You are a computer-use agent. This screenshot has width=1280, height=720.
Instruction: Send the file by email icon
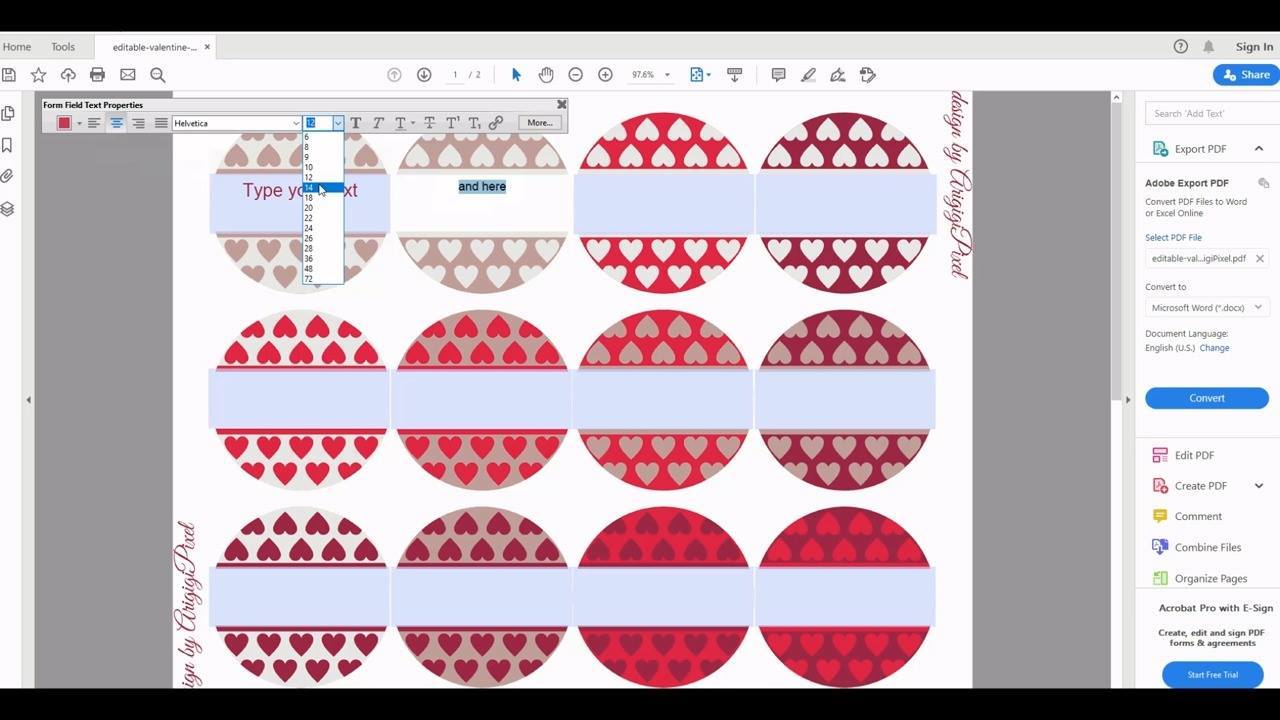[128, 75]
